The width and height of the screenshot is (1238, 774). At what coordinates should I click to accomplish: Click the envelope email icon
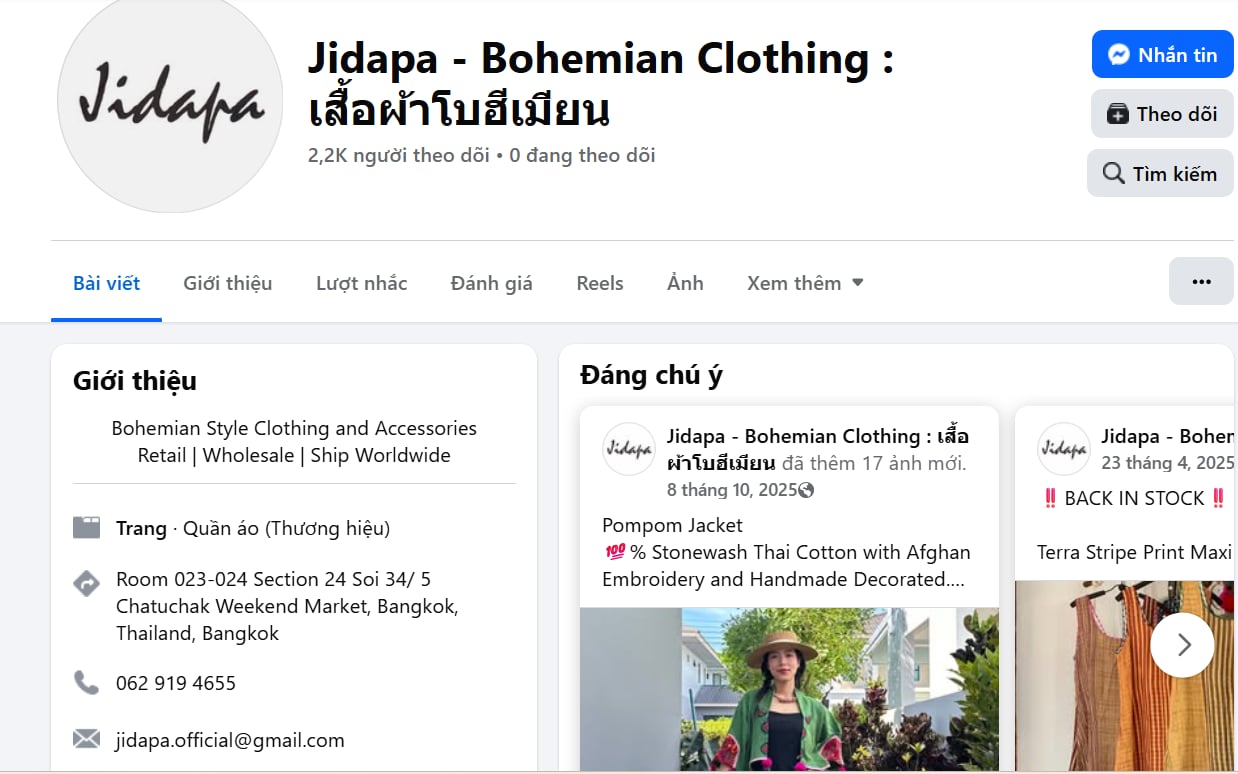coord(87,740)
